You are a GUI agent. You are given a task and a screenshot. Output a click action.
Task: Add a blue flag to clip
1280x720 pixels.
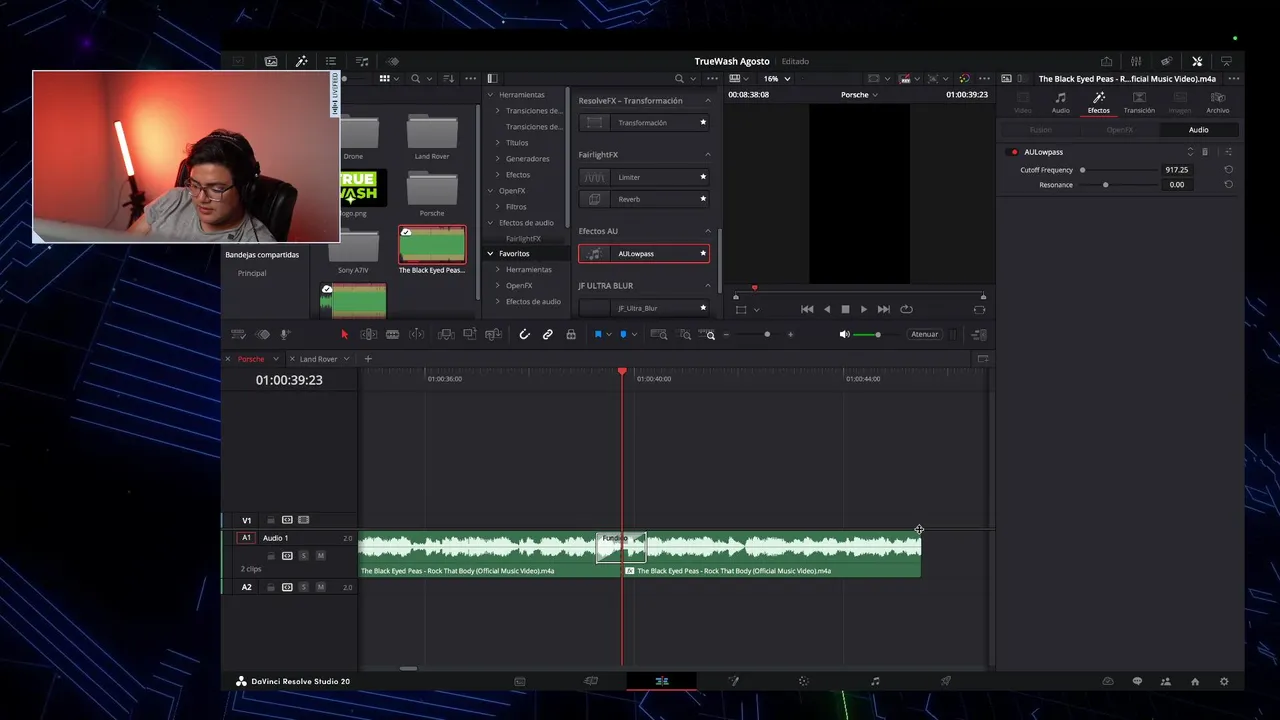pos(598,334)
